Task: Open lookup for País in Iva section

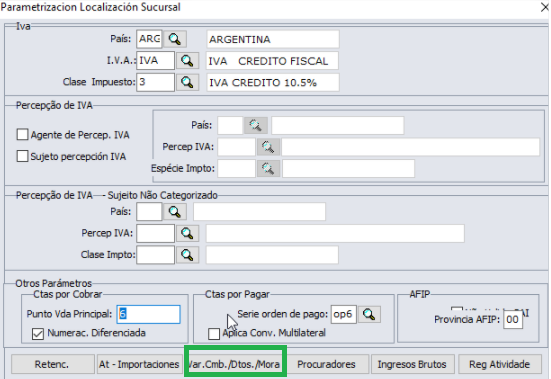Action: coord(175,39)
